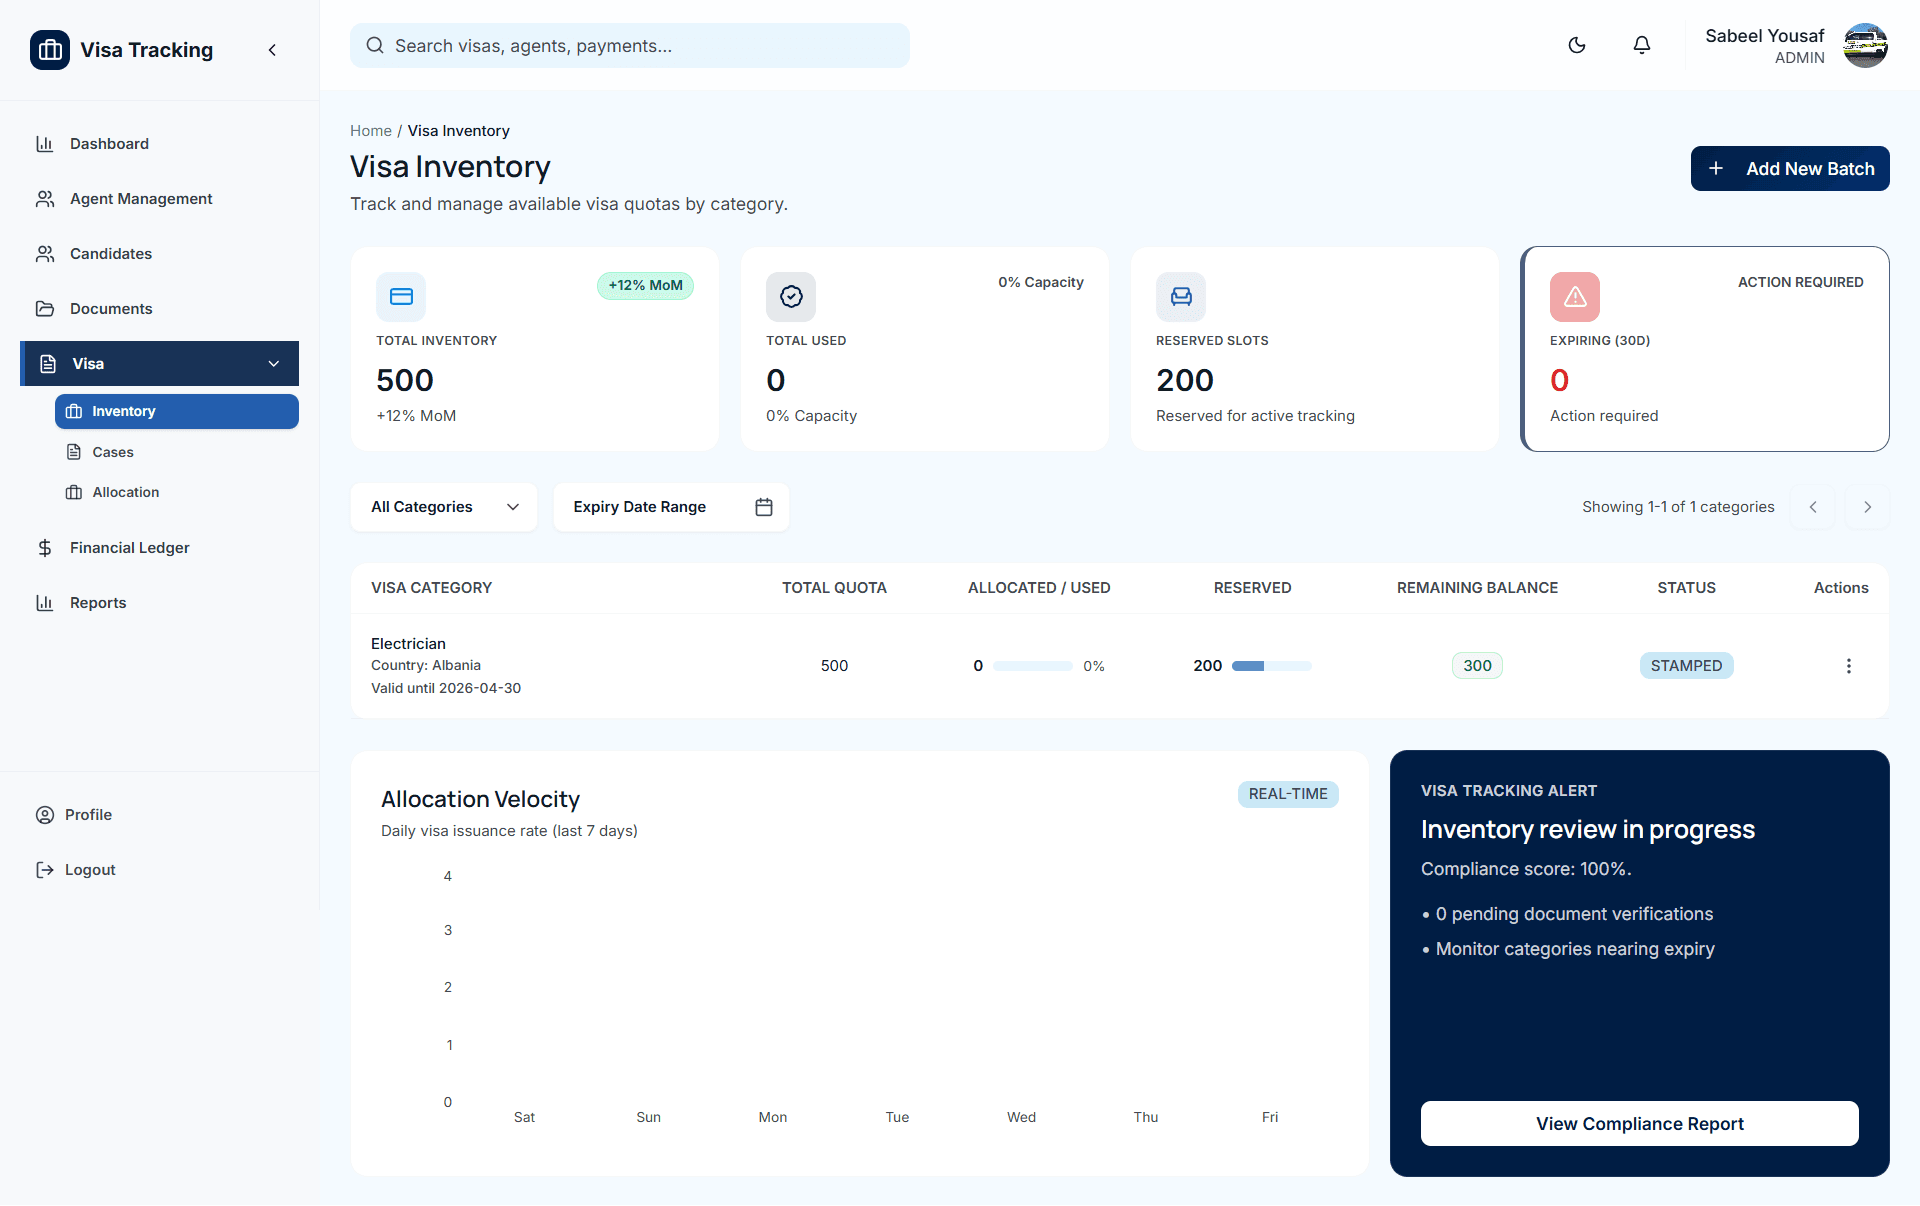Collapse the Visa menu group
Screen dimensions: 1920x1206
160,364
